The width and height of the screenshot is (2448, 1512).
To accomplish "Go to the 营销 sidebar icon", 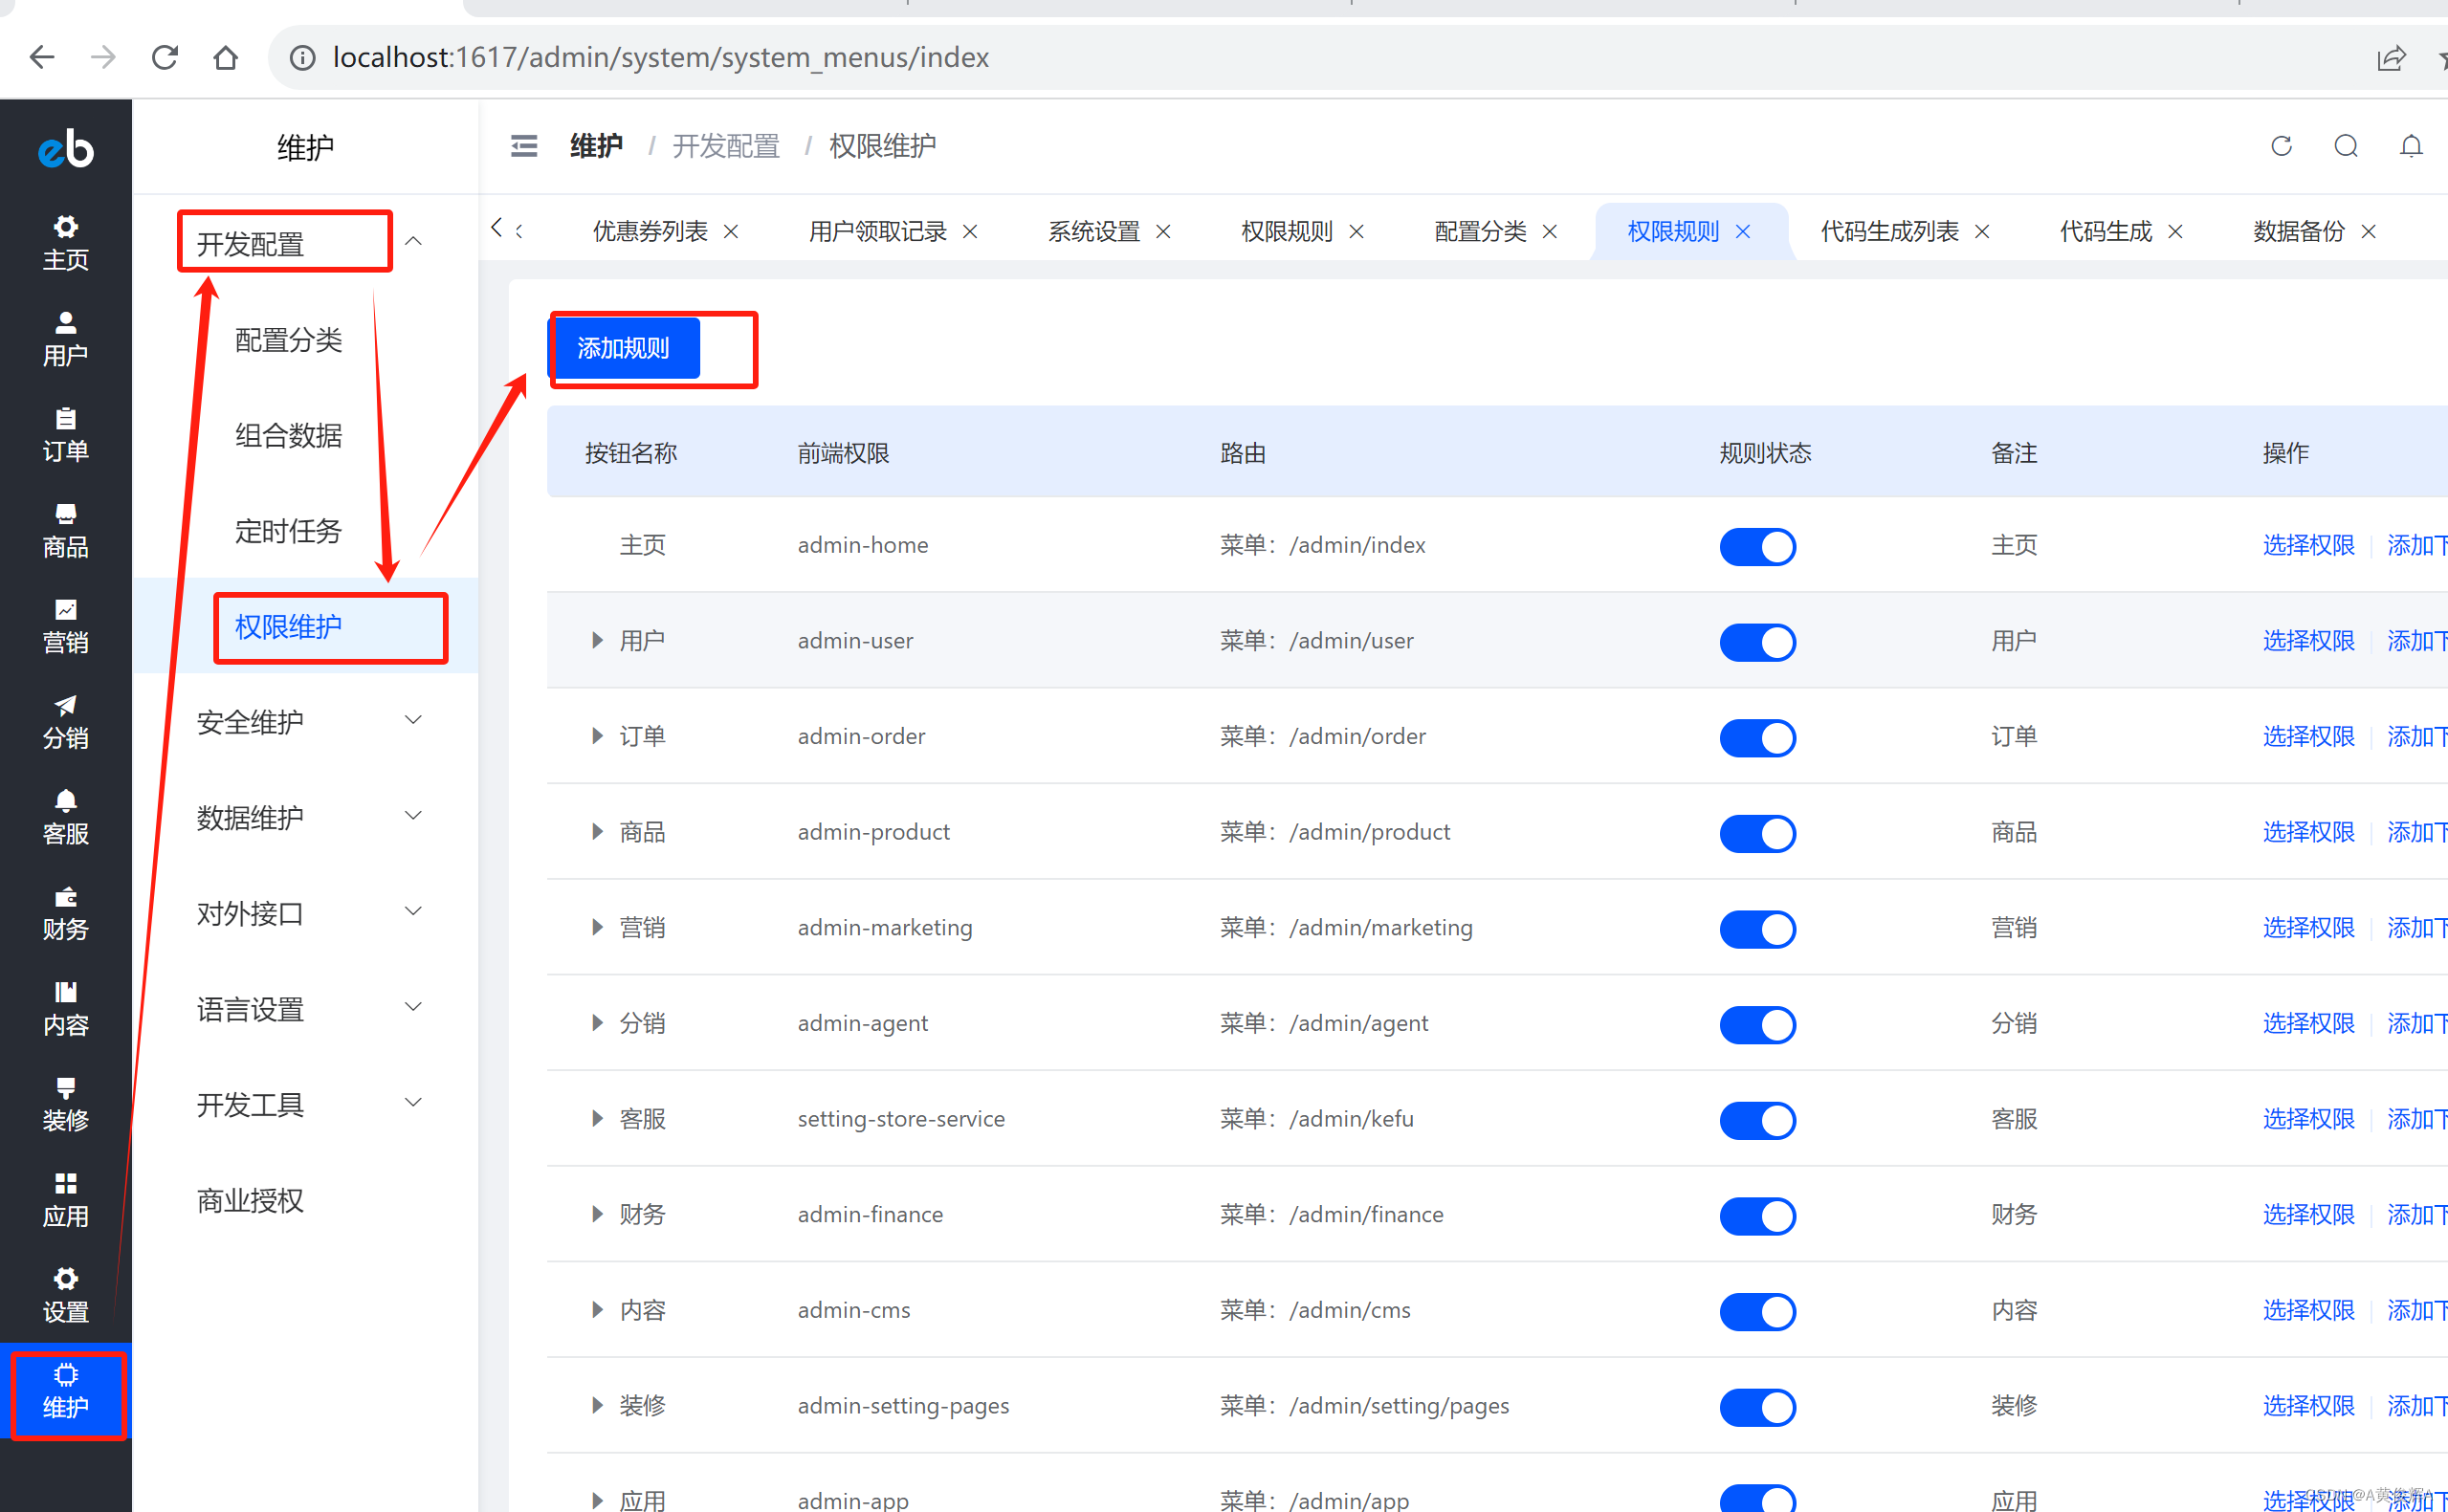I will click(x=65, y=625).
